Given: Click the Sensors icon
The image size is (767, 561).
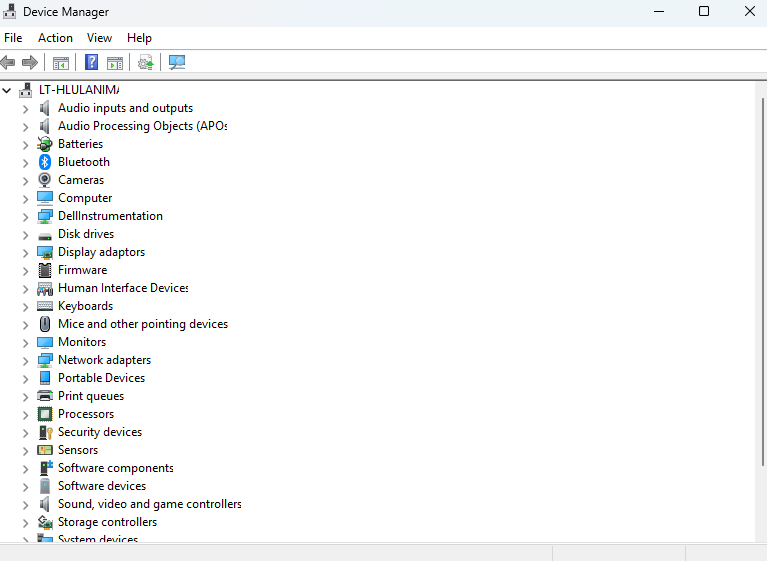Looking at the screenshot, I should pos(45,450).
